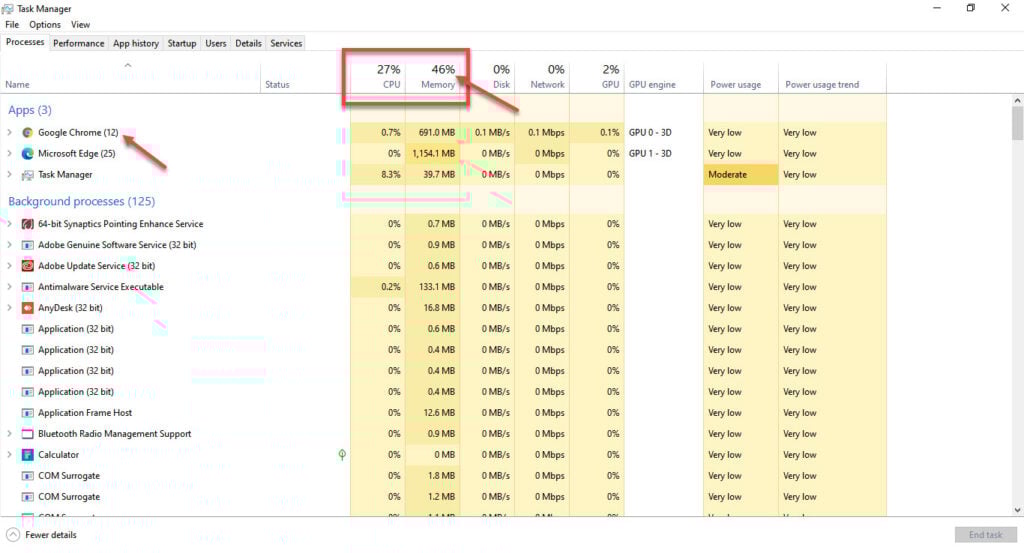1024x553 pixels.
Task: Sort by the CPU column header
Action: click(x=377, y=77)
